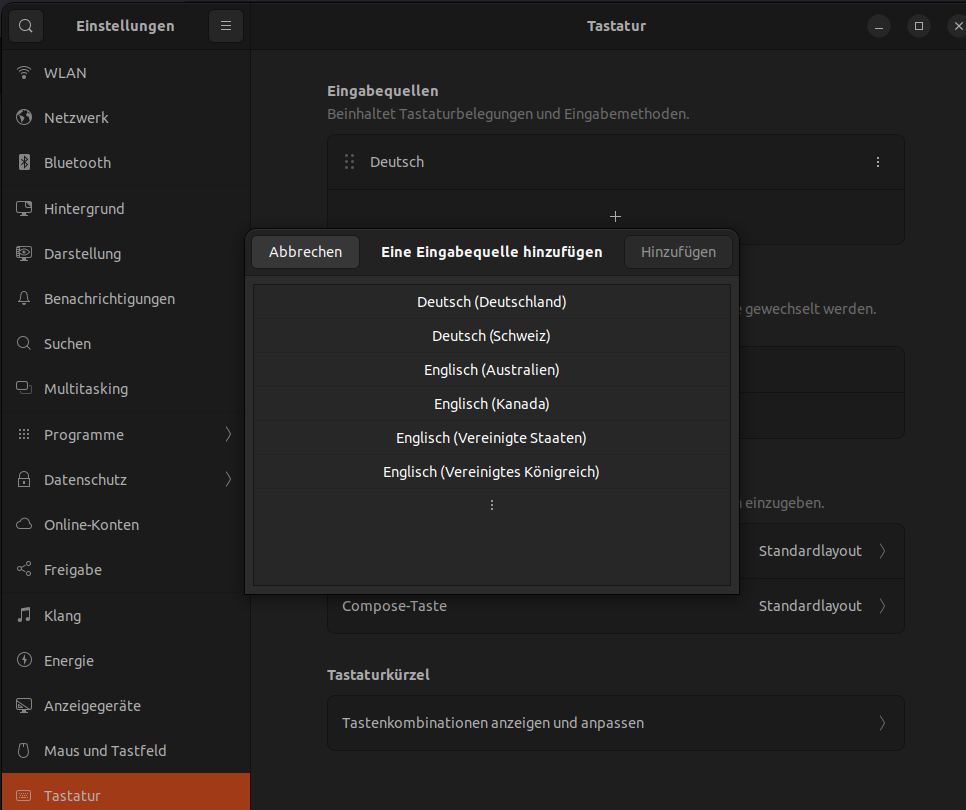
Task: Click the Abbrechen button
Action: (x=305, y=252)
